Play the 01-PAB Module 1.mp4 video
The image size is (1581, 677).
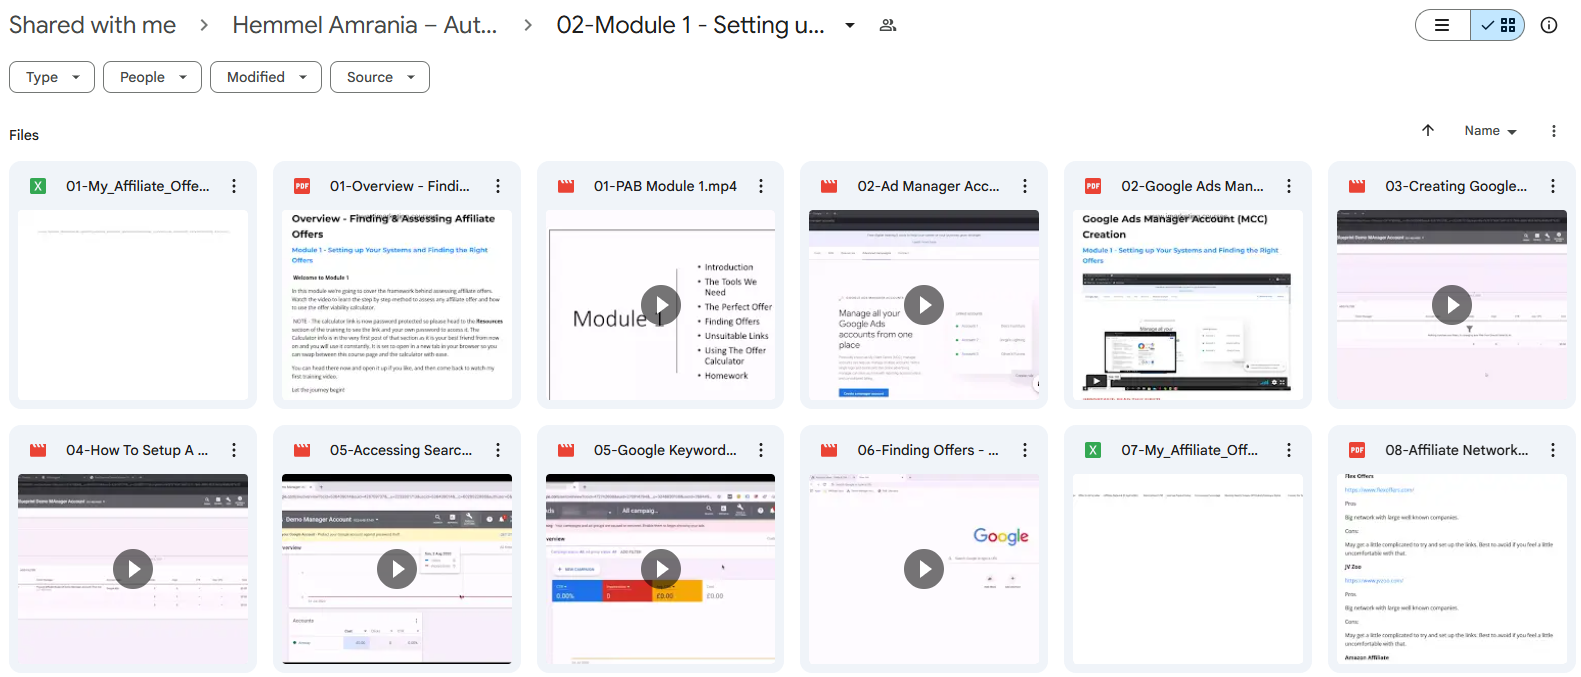click(x=661, y=305)
